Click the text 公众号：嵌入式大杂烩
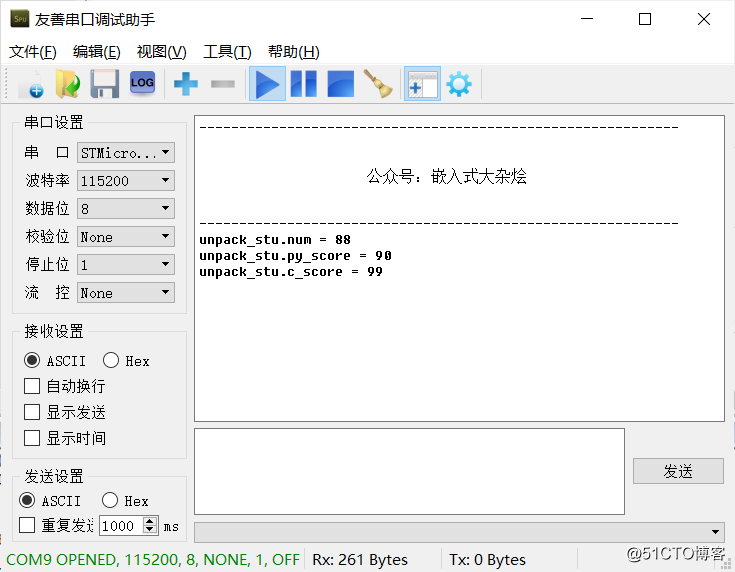 pos(446,177)
